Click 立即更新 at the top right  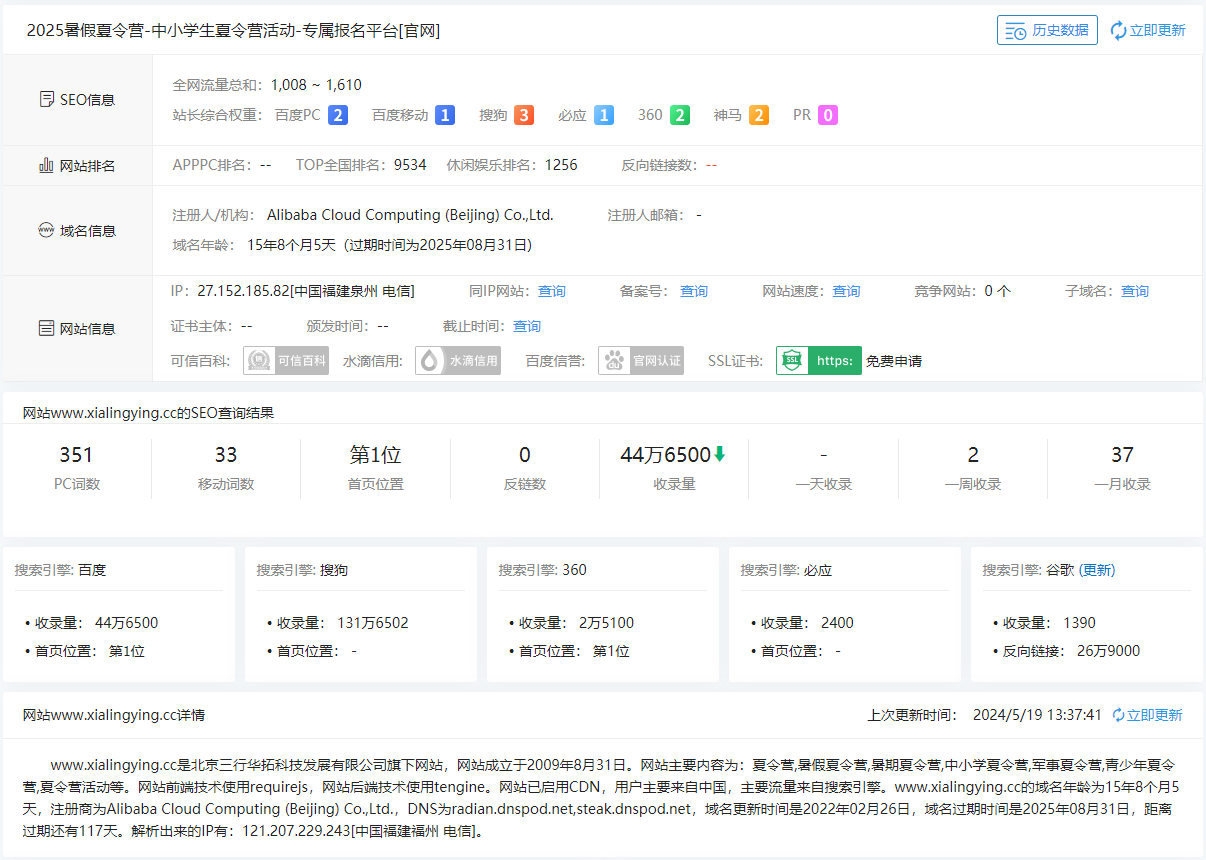coord(1158,31)
